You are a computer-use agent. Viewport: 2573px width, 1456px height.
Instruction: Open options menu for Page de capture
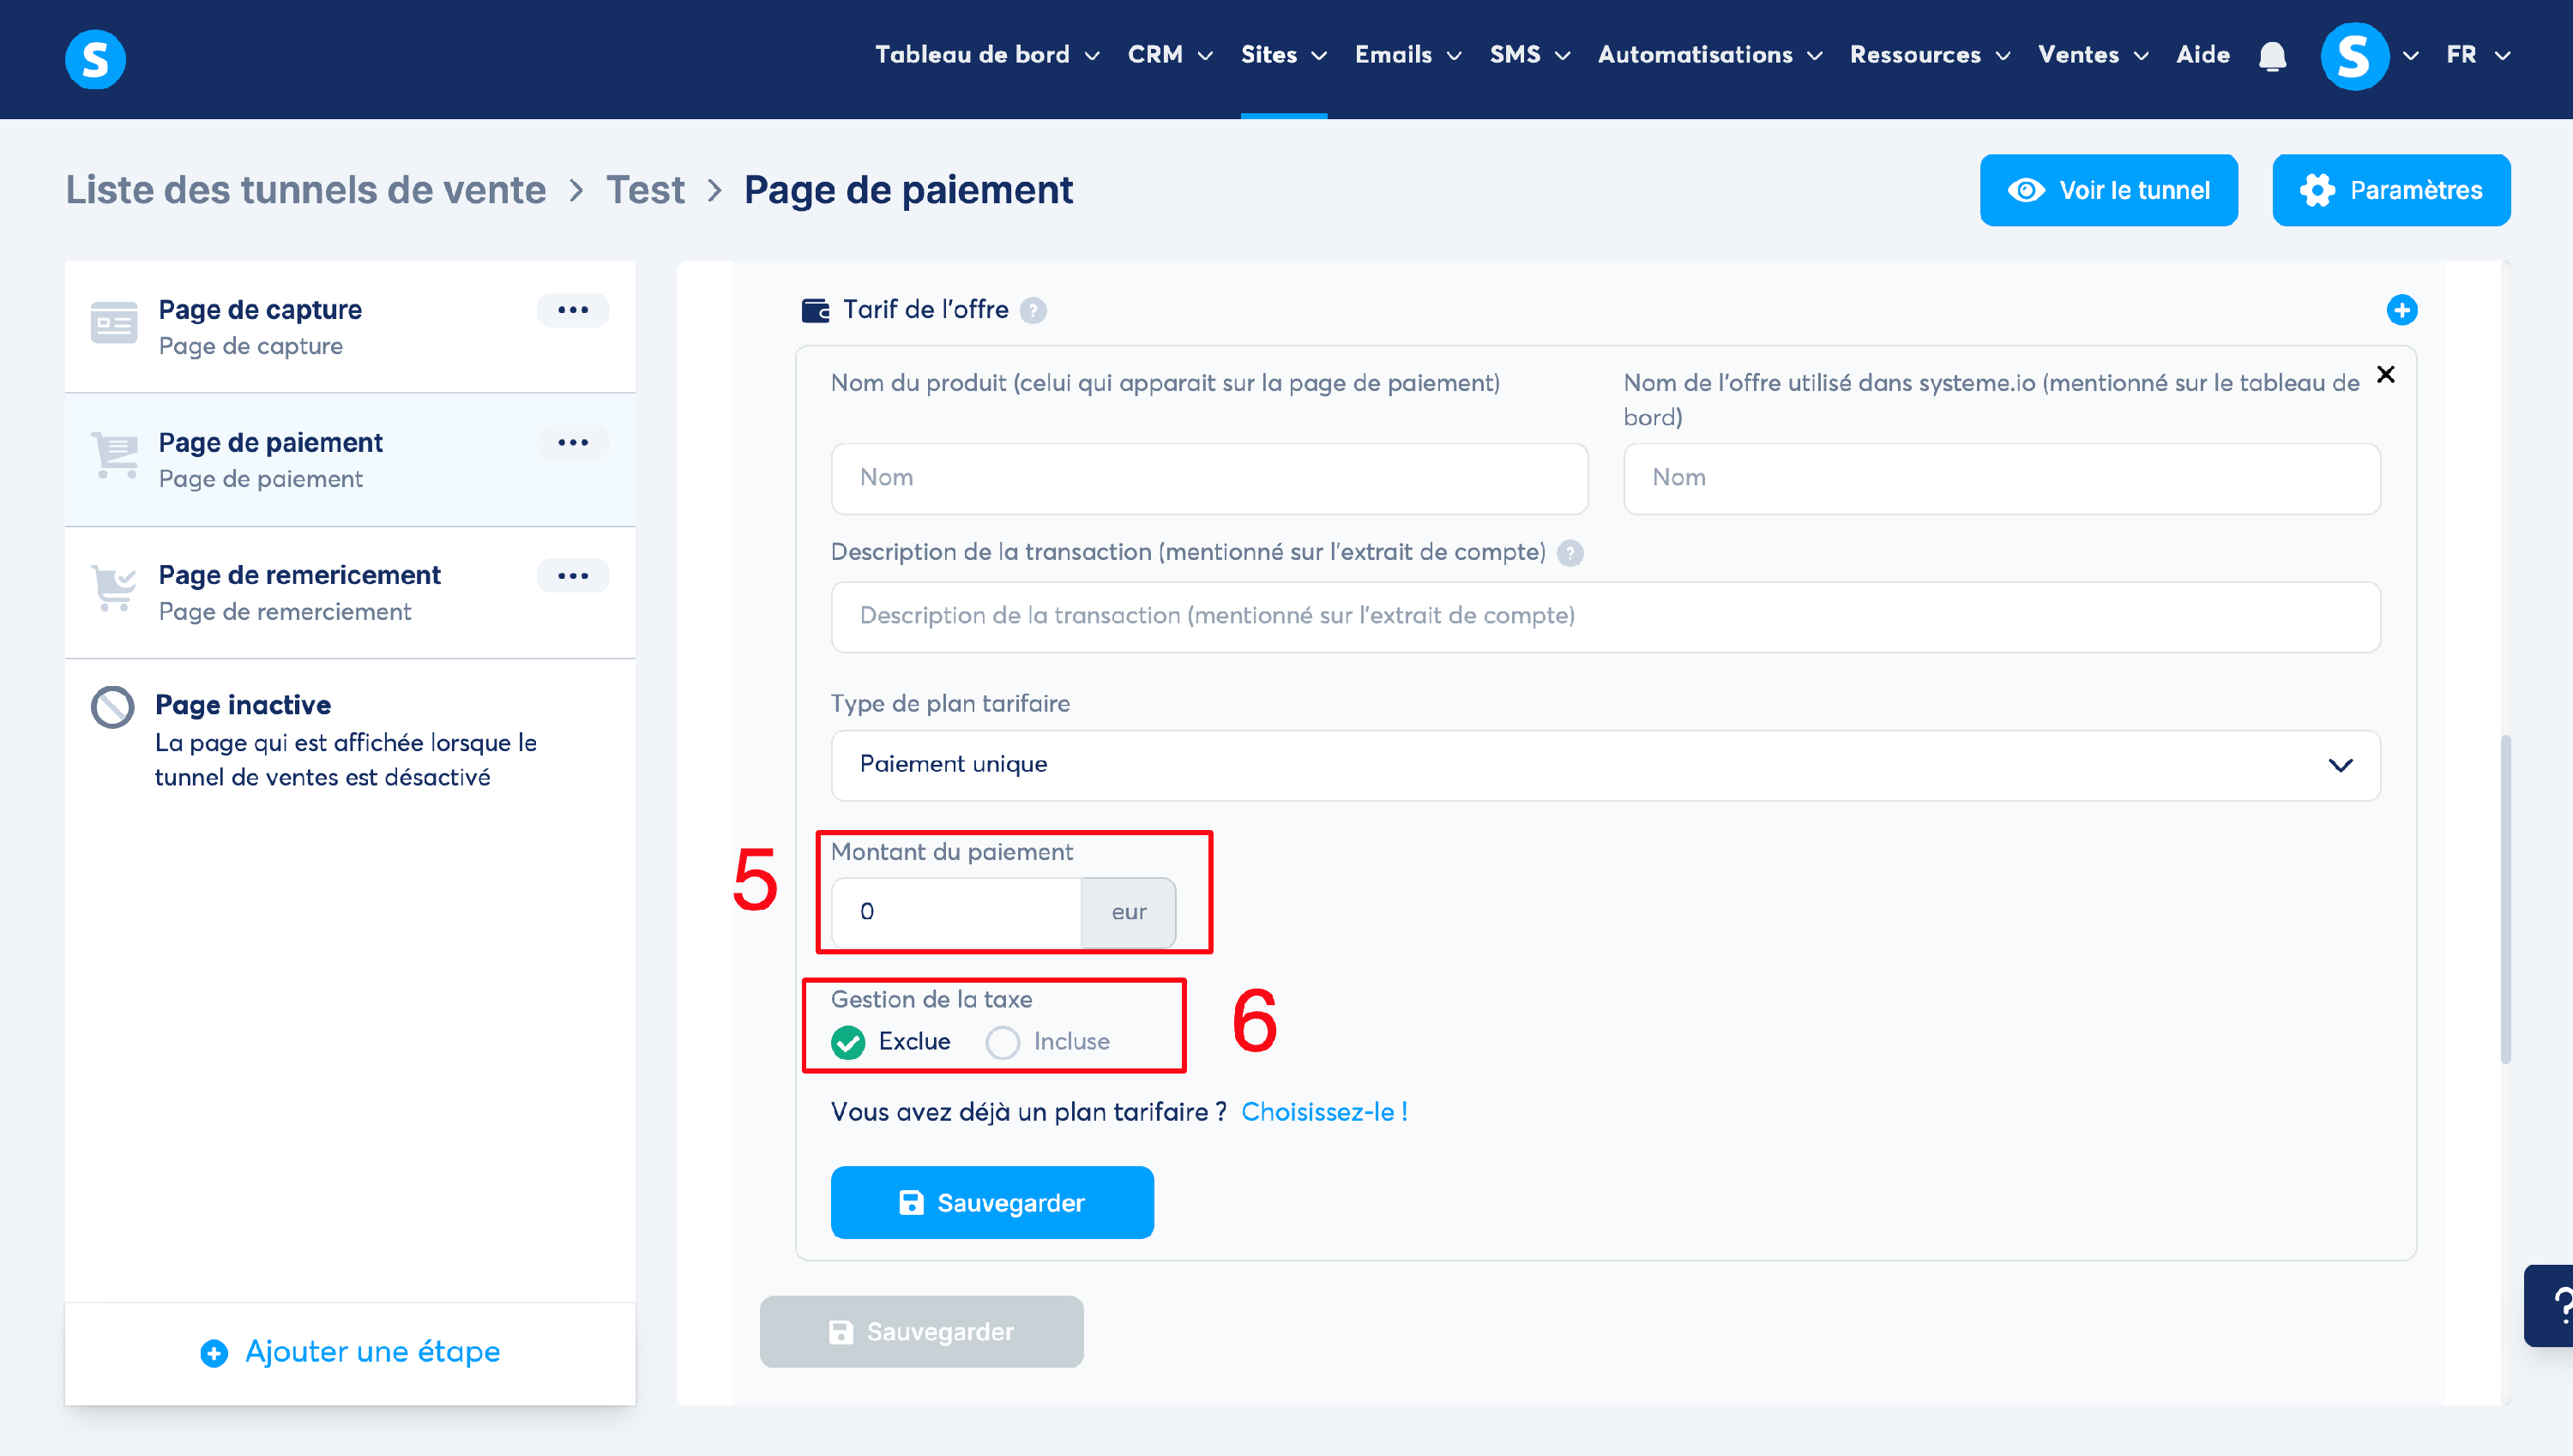click(x=572, y=310)
